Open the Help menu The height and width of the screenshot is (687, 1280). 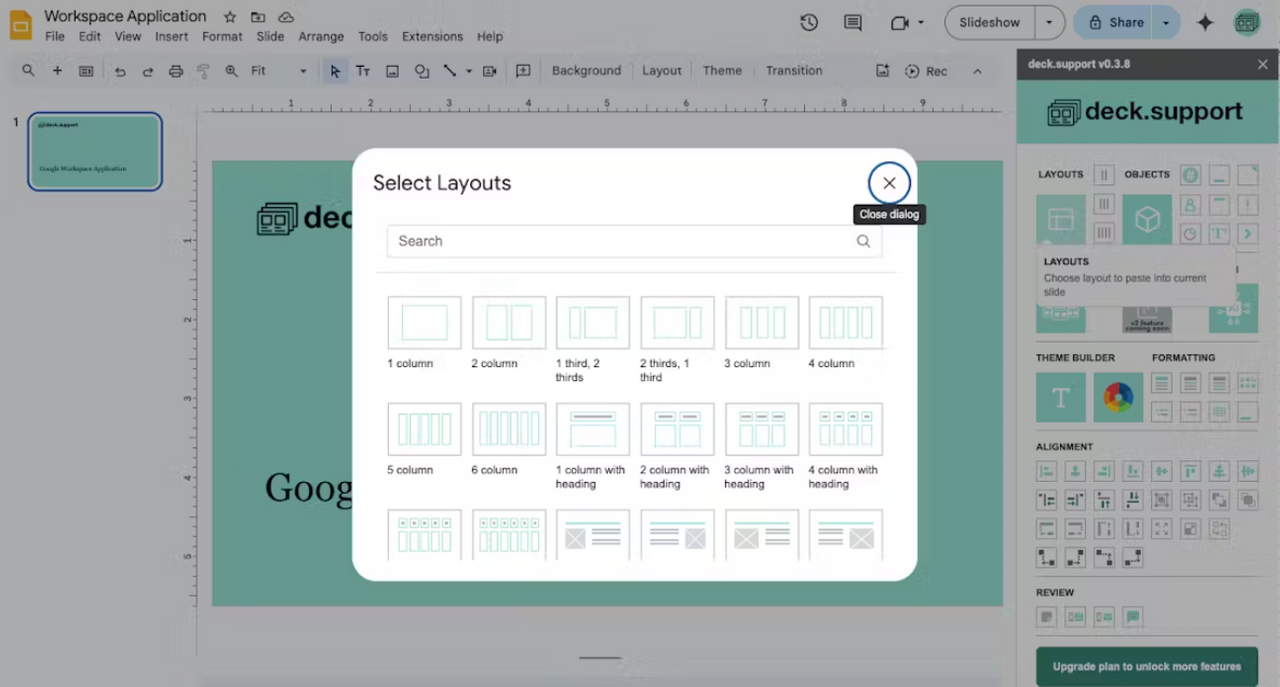pos(490,37)
